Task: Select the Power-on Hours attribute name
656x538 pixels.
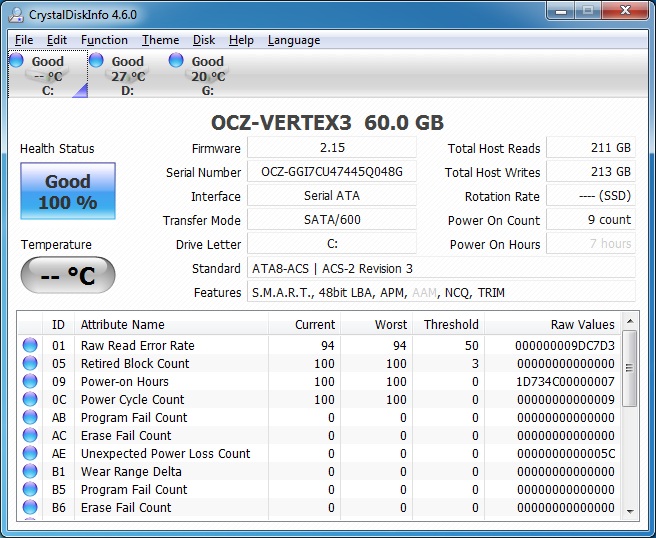Action: point(125,382)
